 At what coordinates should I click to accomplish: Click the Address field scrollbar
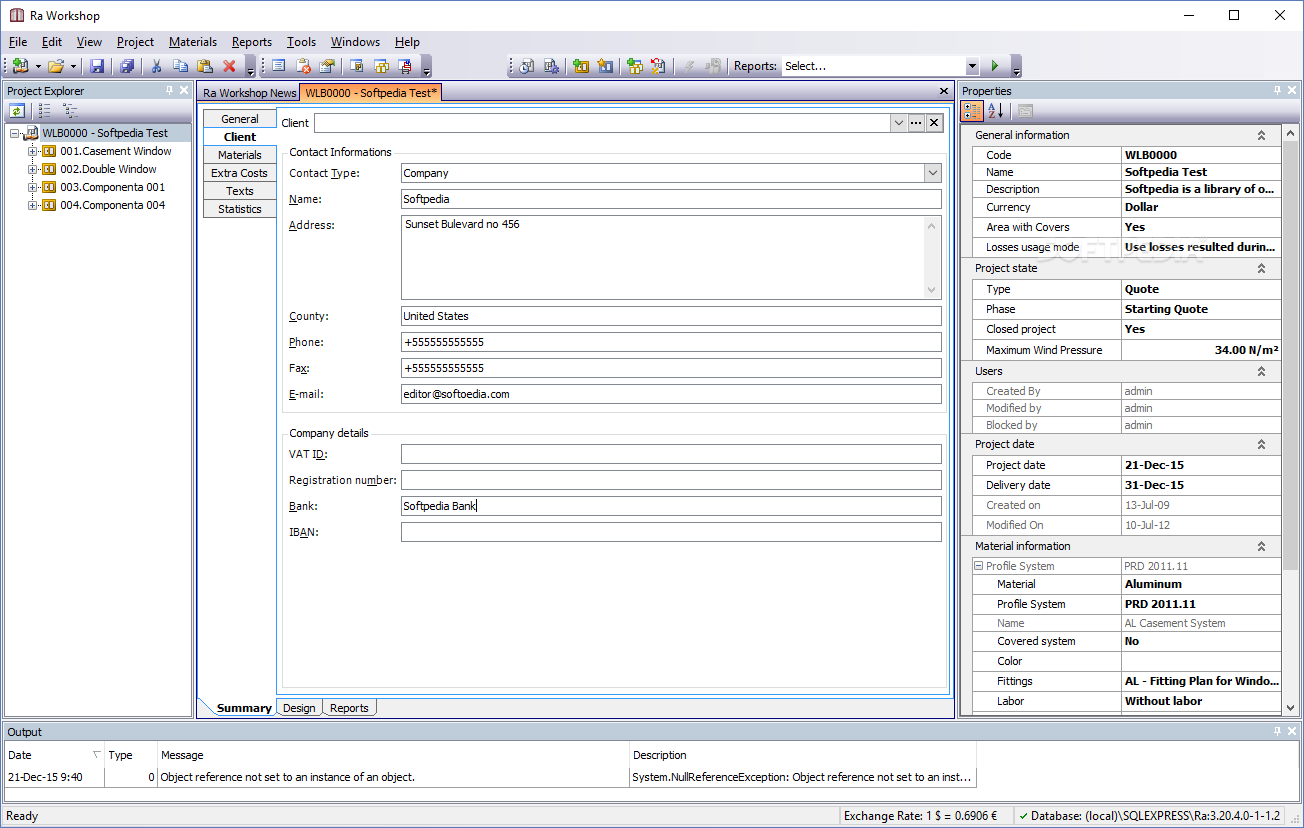point(933,258)
